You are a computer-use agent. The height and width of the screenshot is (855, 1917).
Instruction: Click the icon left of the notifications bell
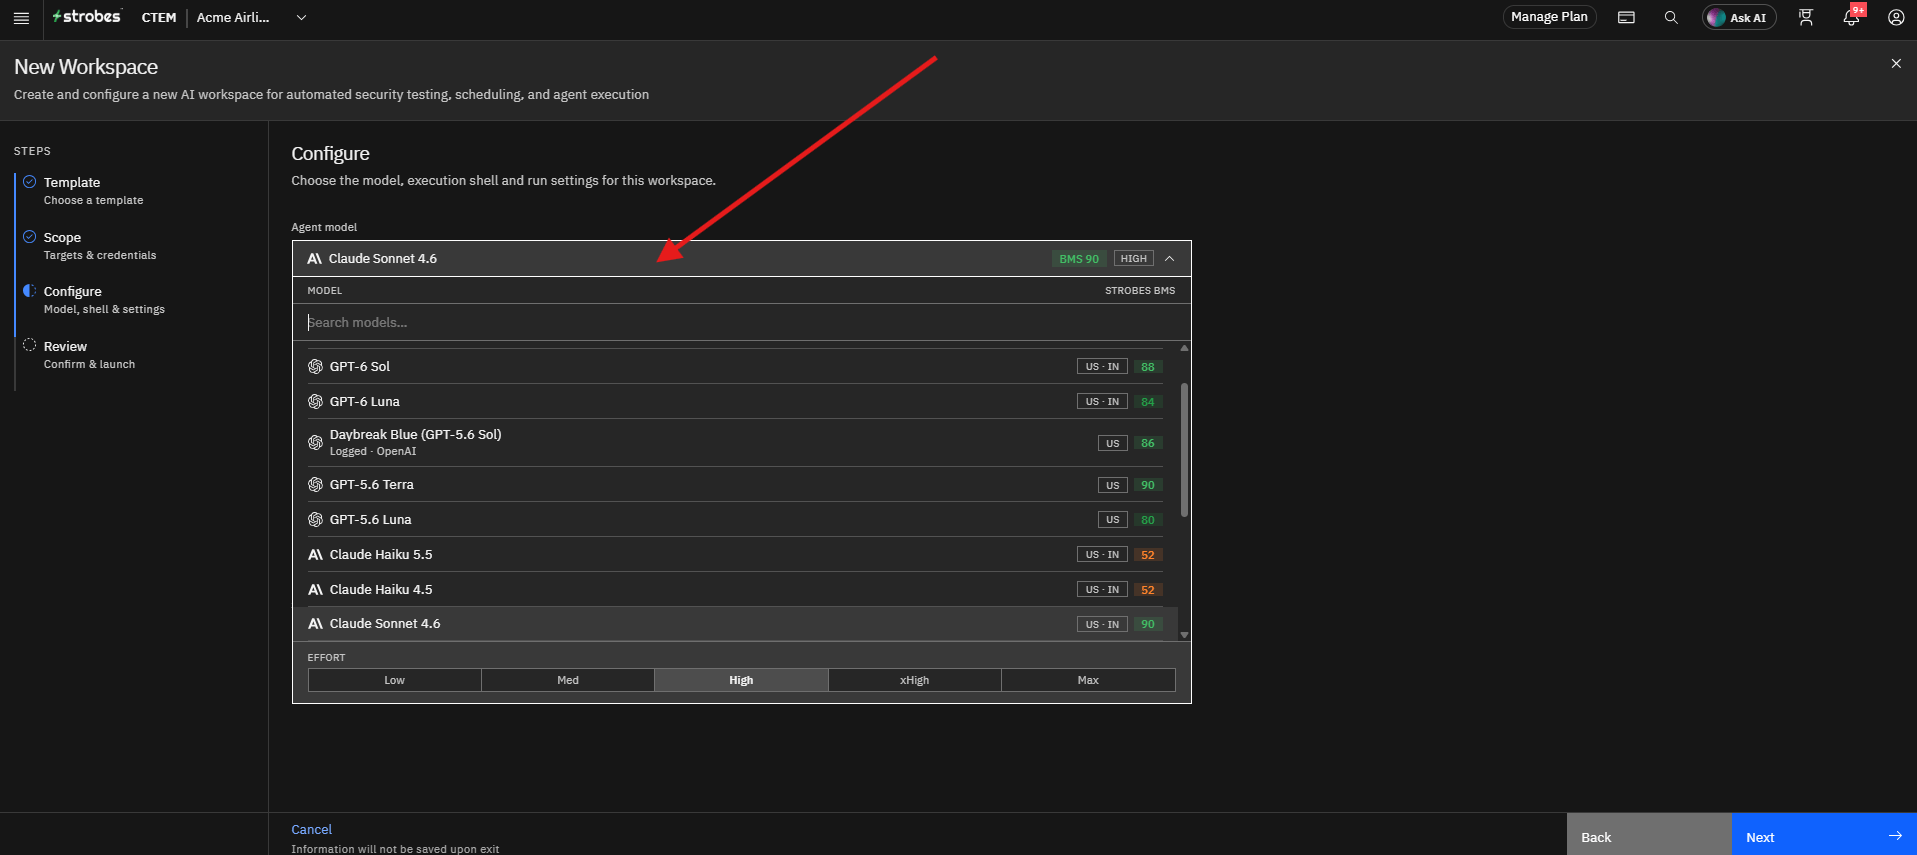(1806, 18)
